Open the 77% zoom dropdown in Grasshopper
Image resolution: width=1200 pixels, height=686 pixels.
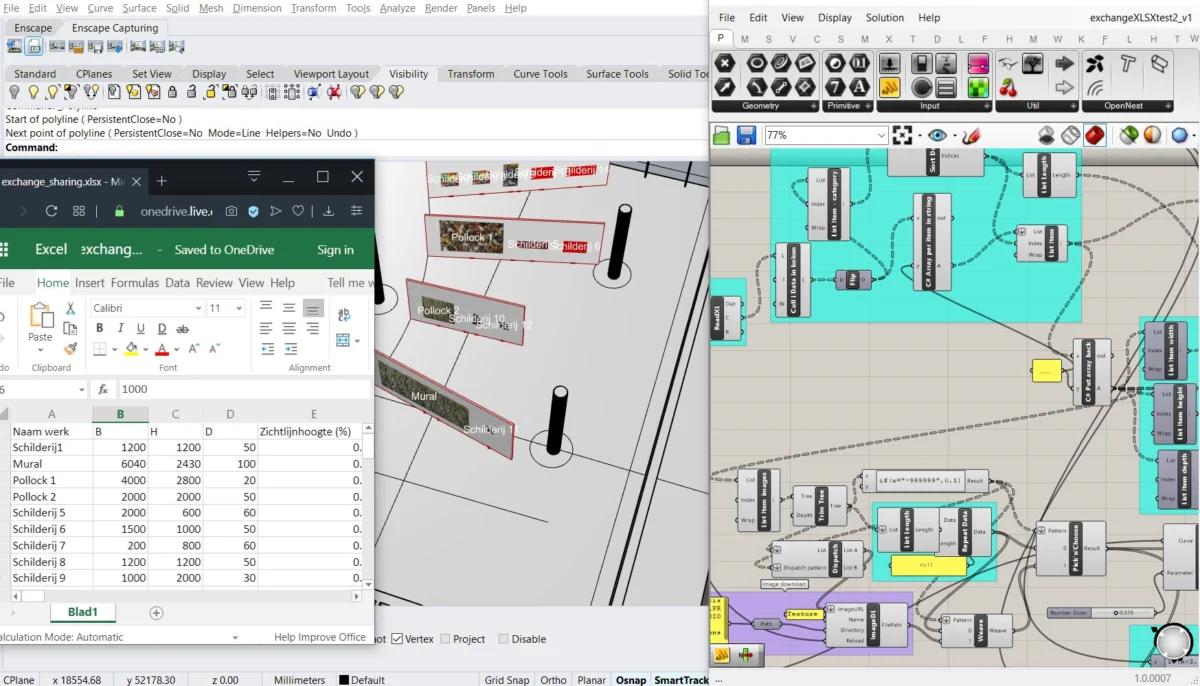coord(880,135)
